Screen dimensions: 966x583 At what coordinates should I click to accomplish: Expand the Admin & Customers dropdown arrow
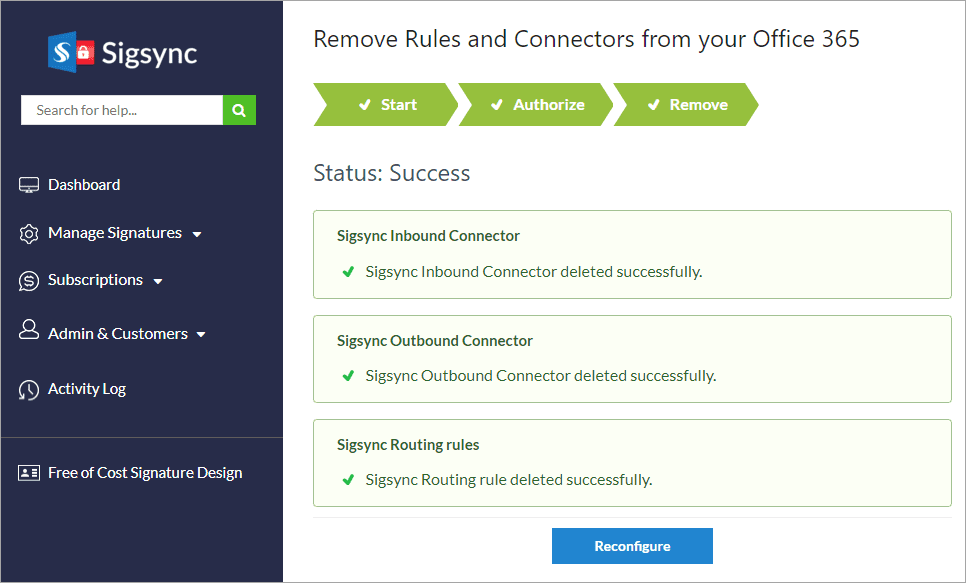point(201,335)
